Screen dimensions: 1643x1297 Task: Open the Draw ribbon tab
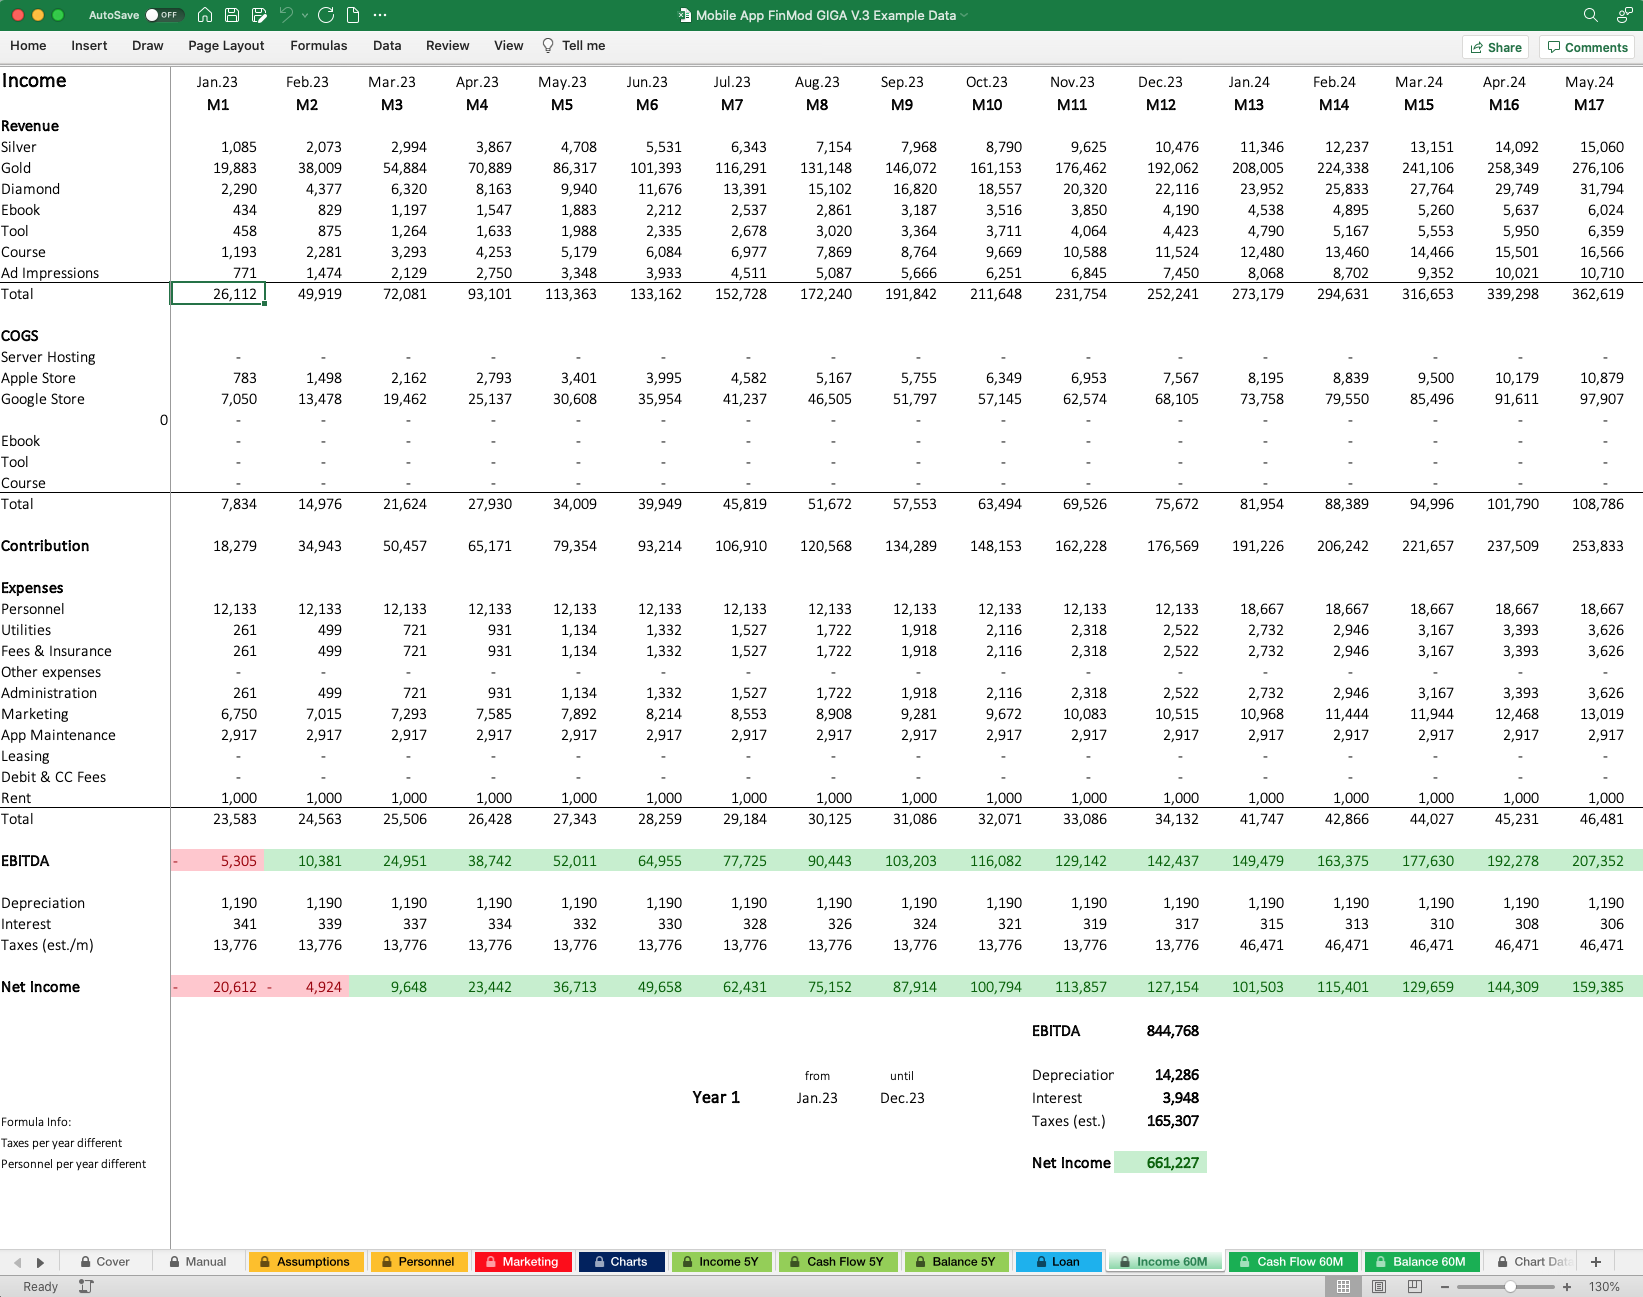[148, 46]
